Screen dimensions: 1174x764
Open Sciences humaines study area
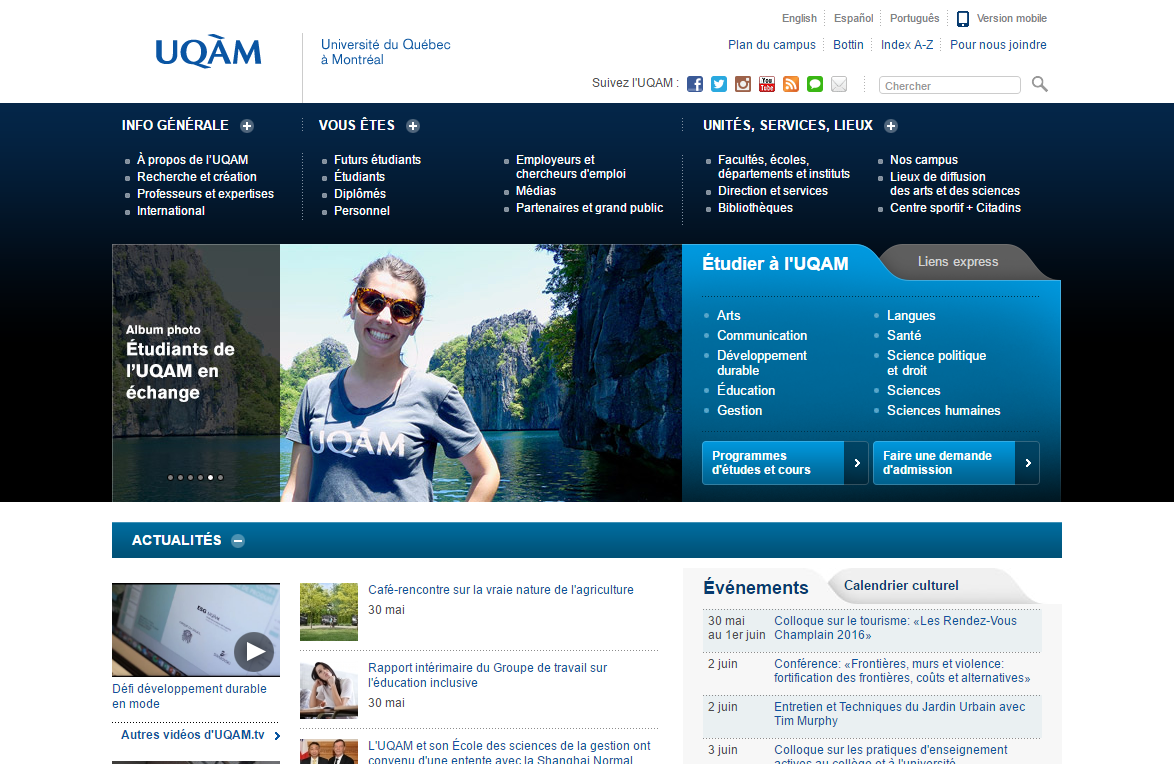[943, 410]
